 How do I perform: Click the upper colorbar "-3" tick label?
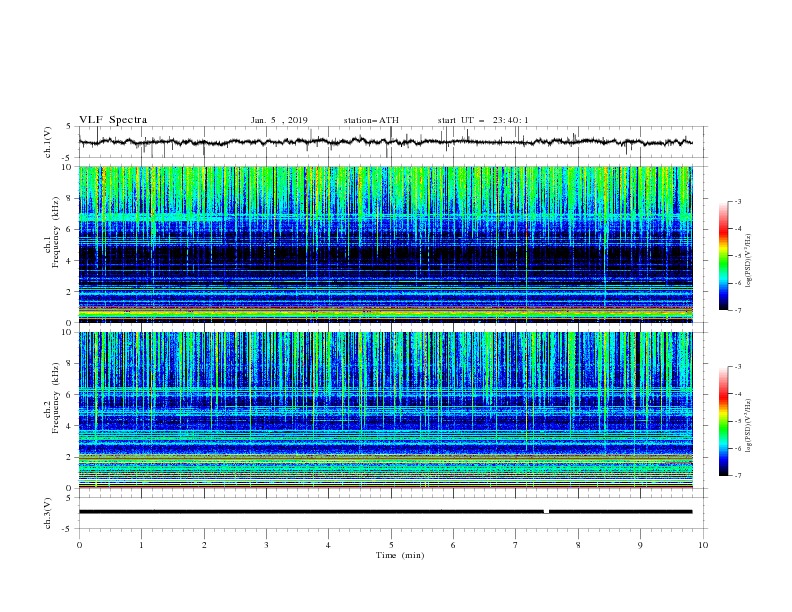738,201
